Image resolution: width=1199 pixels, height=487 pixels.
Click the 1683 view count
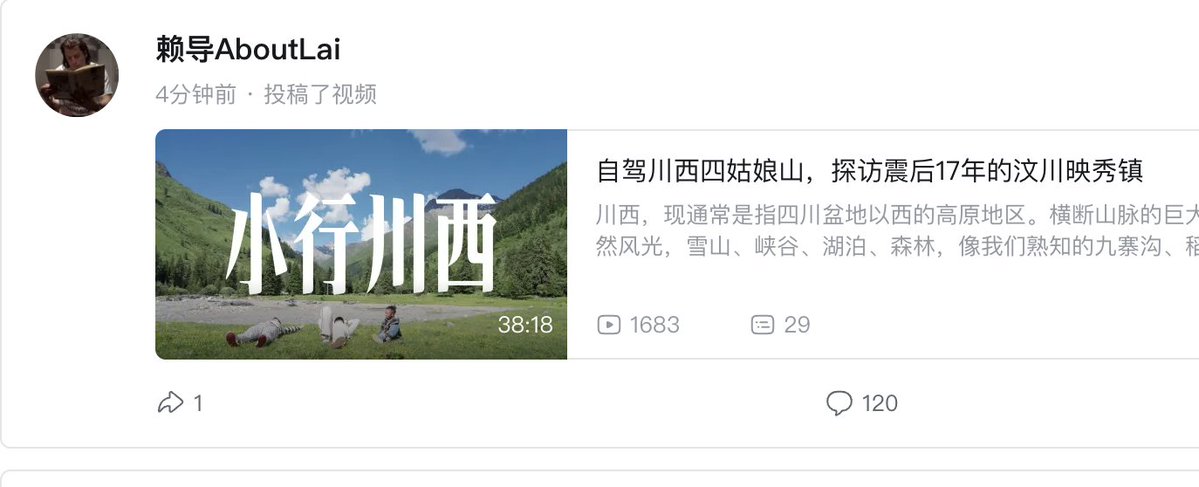tap(655, 325)
